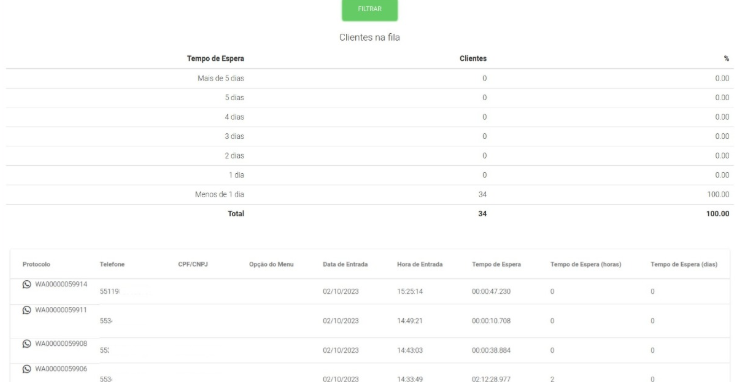Image resolution: width=735 pixels, height=382 pixels.
Task: Click the 3 dias row label
Action: click(234, 136)
